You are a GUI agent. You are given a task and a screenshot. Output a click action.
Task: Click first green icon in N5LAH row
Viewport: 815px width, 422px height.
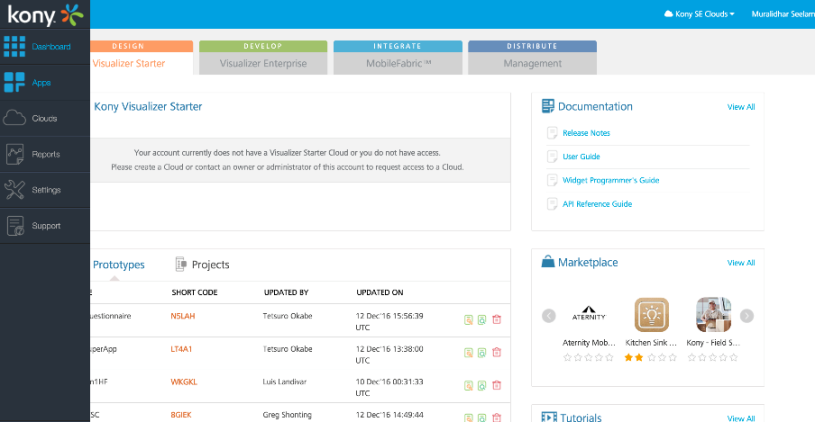pyautogui.click(x=468, y=320)
